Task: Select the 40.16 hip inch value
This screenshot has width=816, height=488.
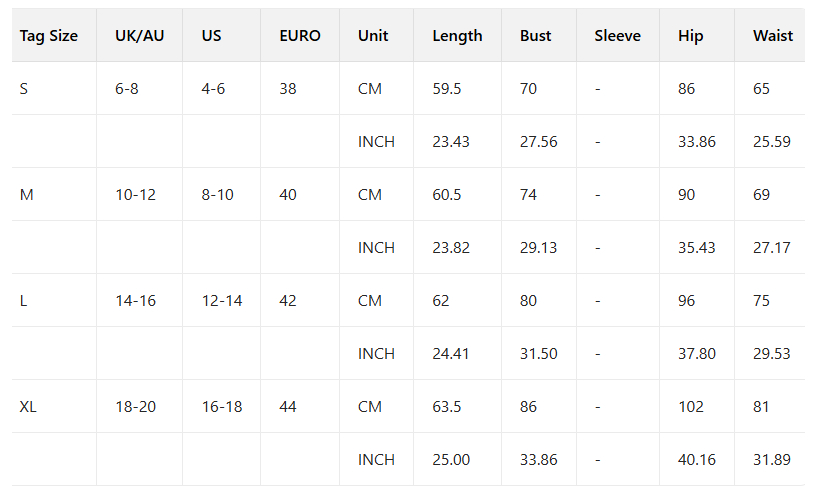Action: pyautogui.click(x=696, y=460)
